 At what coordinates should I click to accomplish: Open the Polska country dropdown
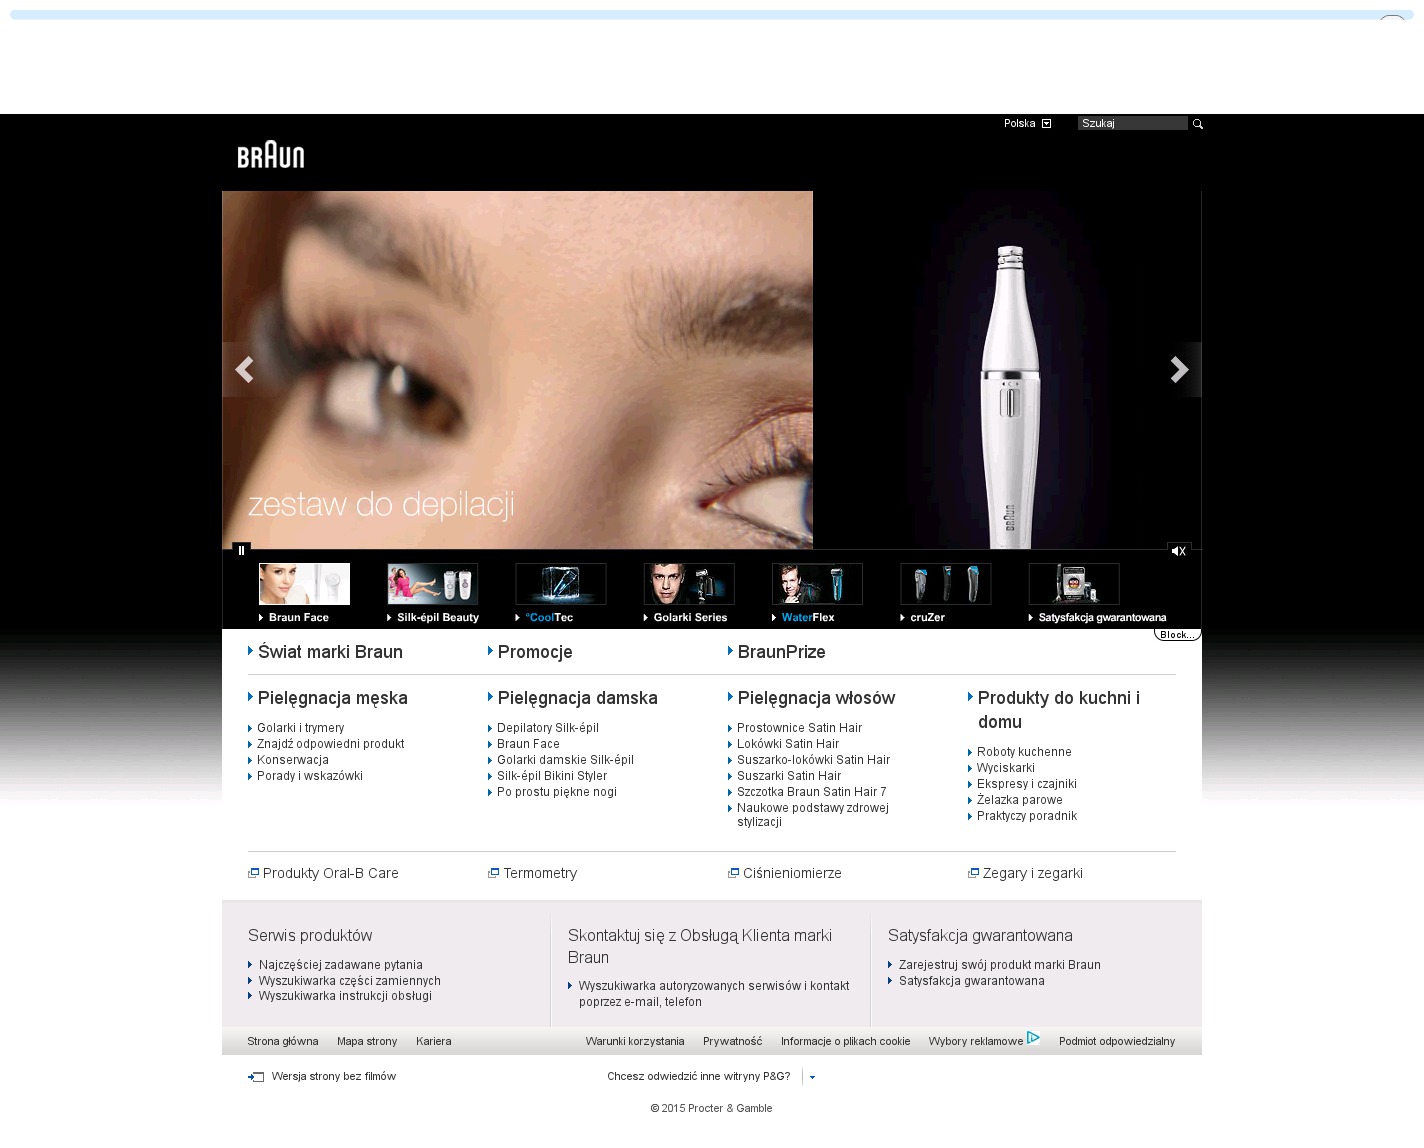pyautogui.click(x=1046, y=124)
